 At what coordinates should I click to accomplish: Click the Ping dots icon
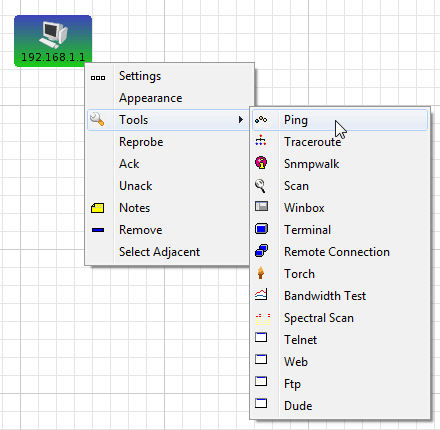pos(261,120)
